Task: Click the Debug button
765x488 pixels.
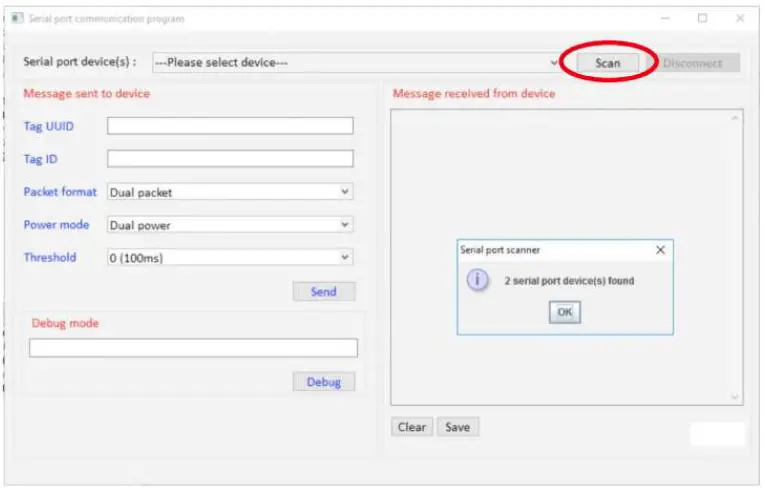Action: [324, 382]
